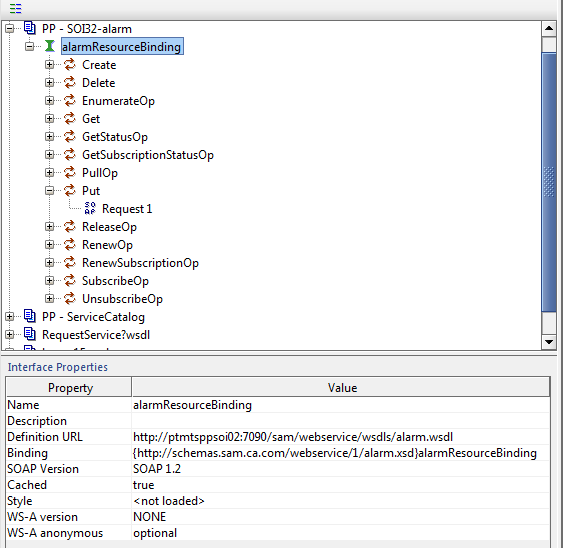Select the PP - SOI32-alarm project label
The height and width of the screenshot is (548, 564).
point(87,29)
